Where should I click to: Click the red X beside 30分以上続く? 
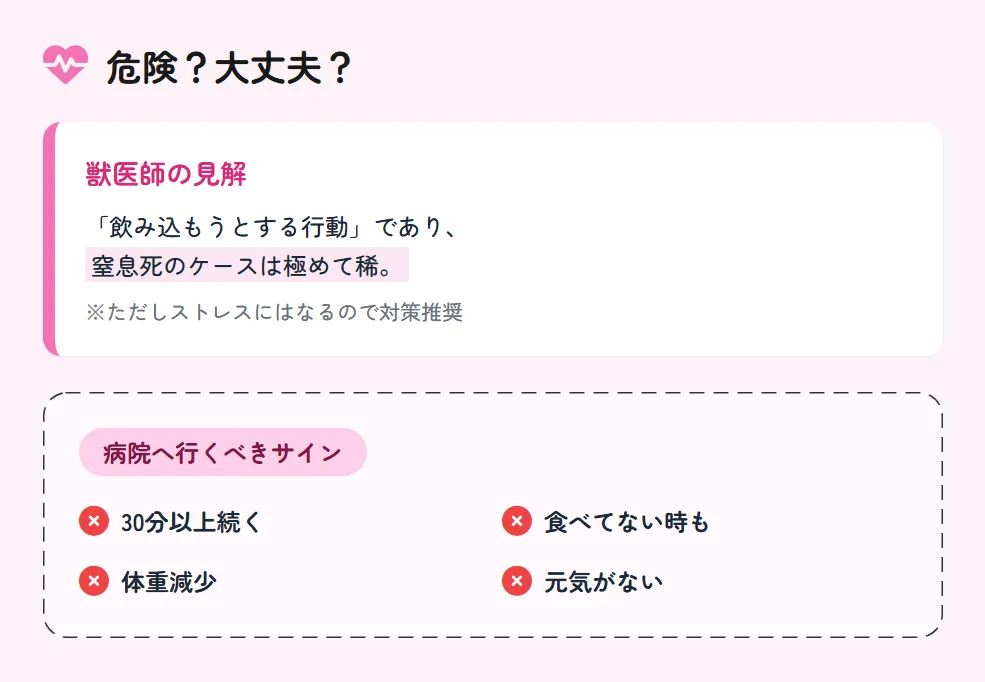(x=93, y=521)
